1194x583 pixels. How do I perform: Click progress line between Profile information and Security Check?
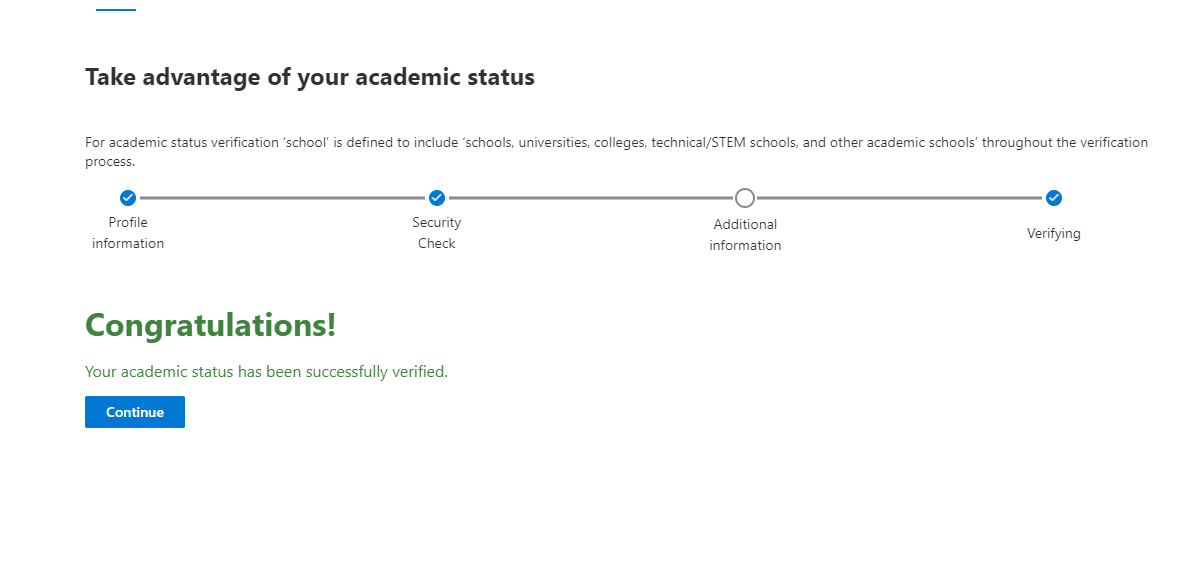click(282, 198)
